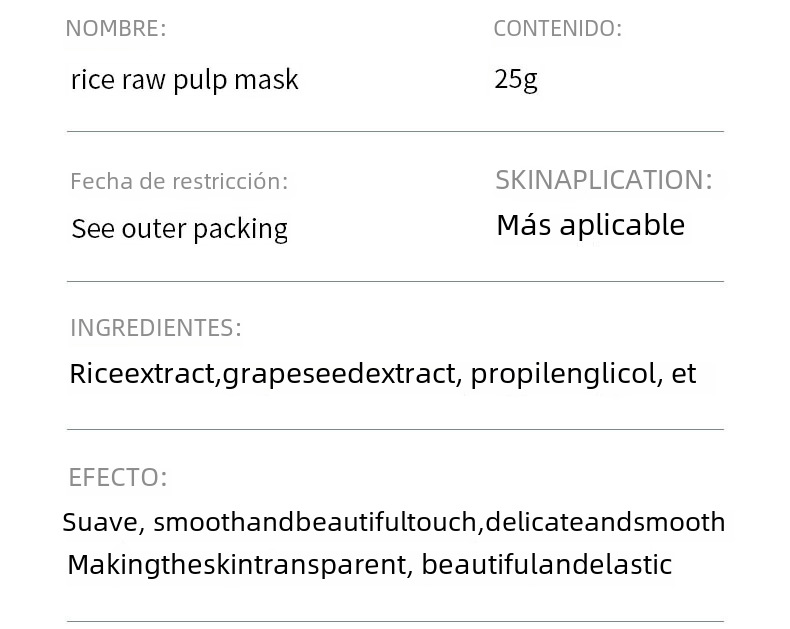Click the INGREDIENTES: label

[155, 327]
